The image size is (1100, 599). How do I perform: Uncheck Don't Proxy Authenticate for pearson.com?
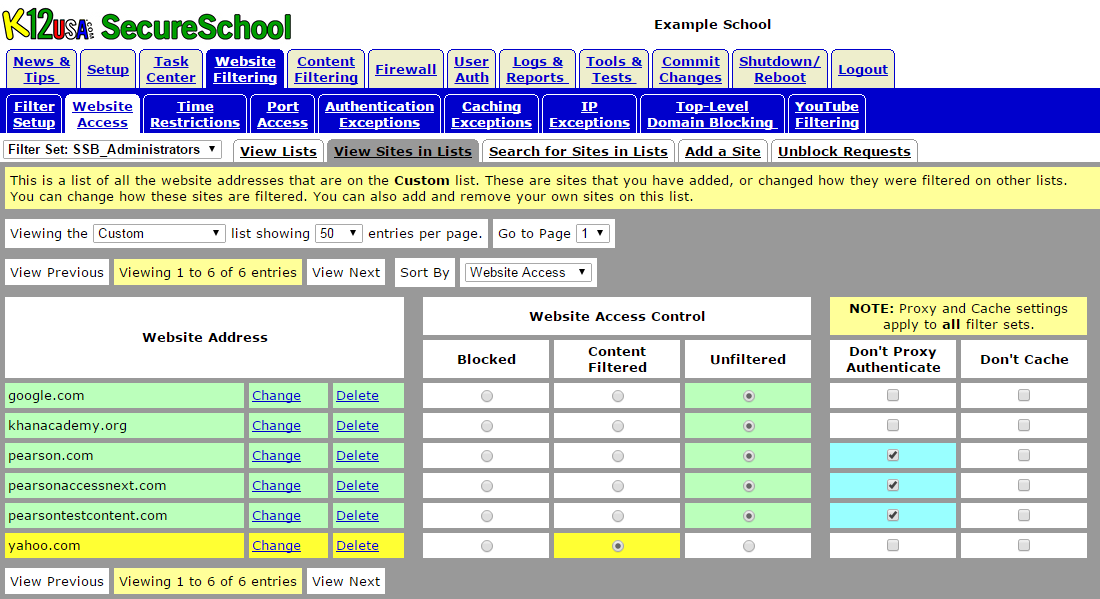tap(893, 455)
